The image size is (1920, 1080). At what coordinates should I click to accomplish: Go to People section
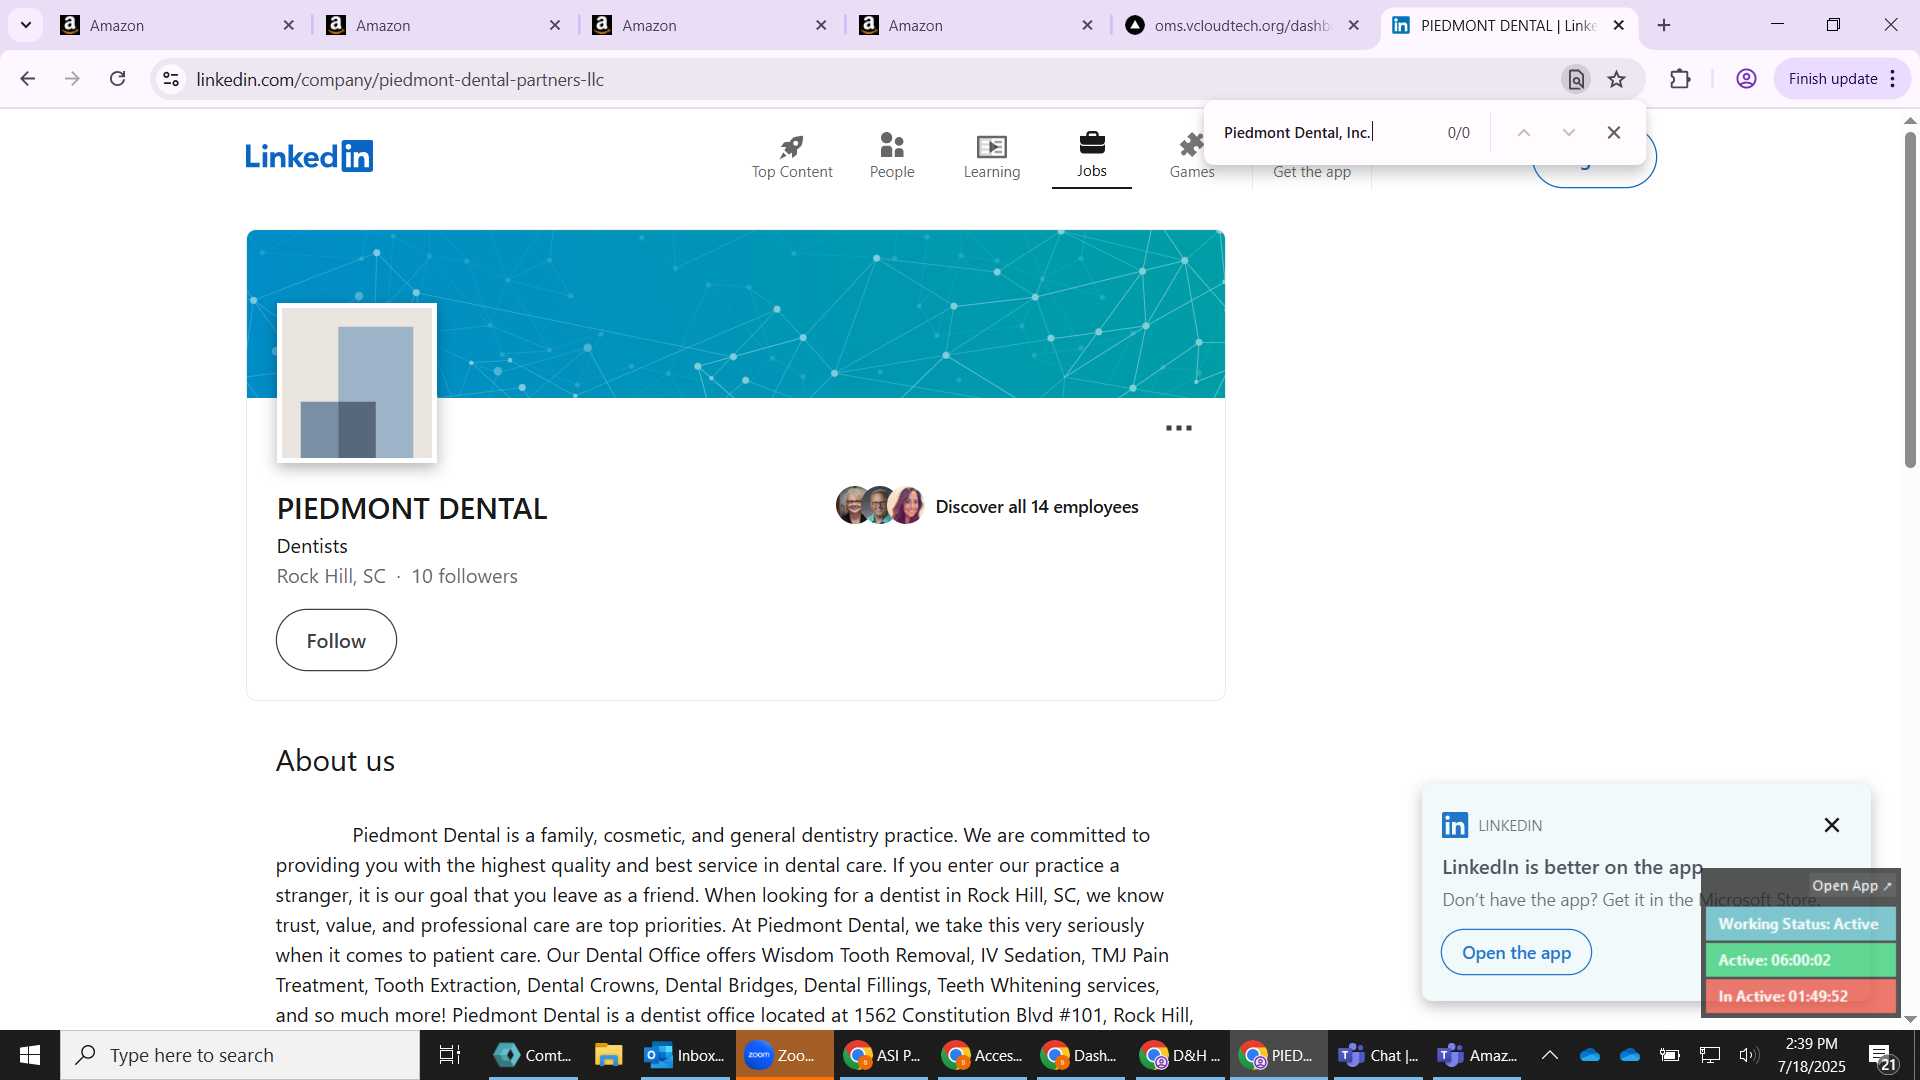pyautogui.click(x=892, y=157)
